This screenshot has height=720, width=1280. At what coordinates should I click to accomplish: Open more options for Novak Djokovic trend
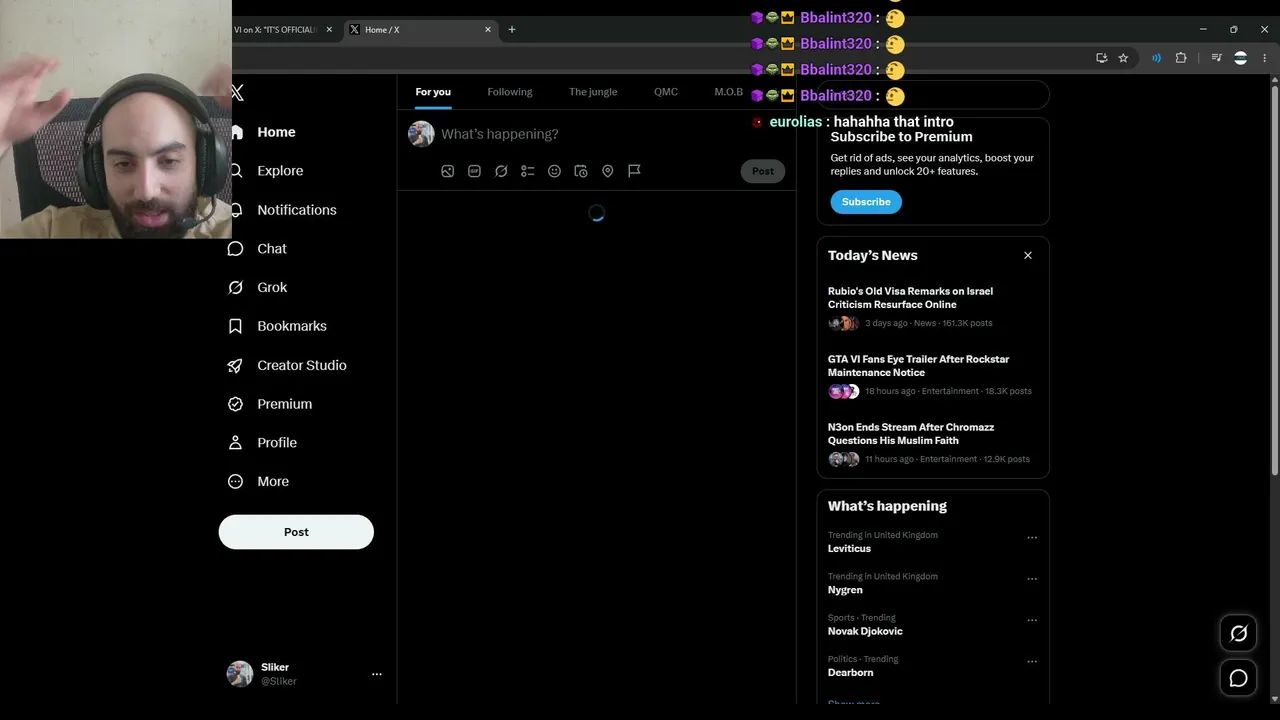pyautogui.click(x=1032, y=620)
